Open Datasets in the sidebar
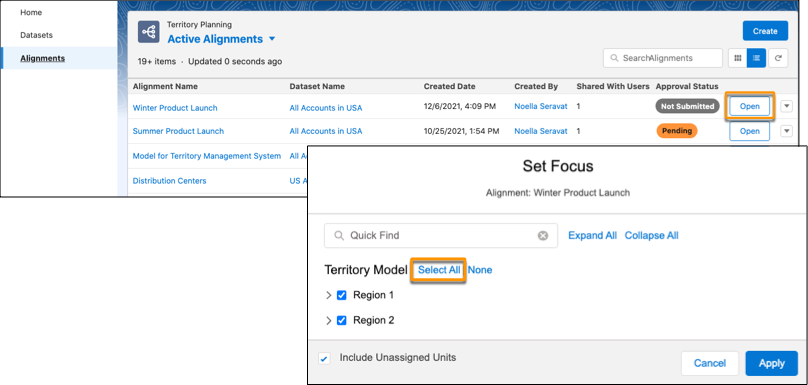 [37, 35]
